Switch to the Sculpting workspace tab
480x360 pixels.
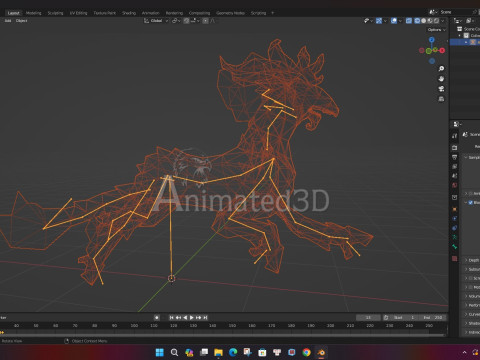coord(55,13)
